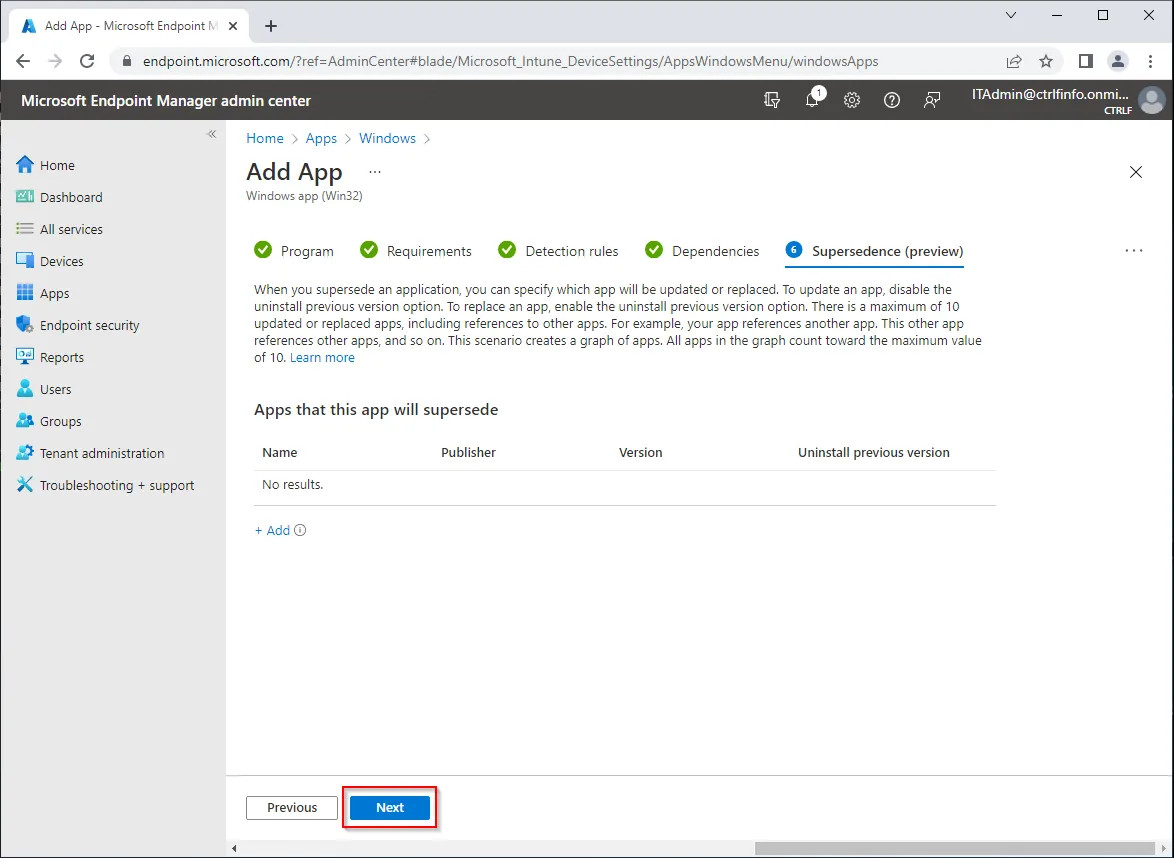Bookmark this page with star icon
Viewport: 1174px width, 858px height.
pos(1046,61)
